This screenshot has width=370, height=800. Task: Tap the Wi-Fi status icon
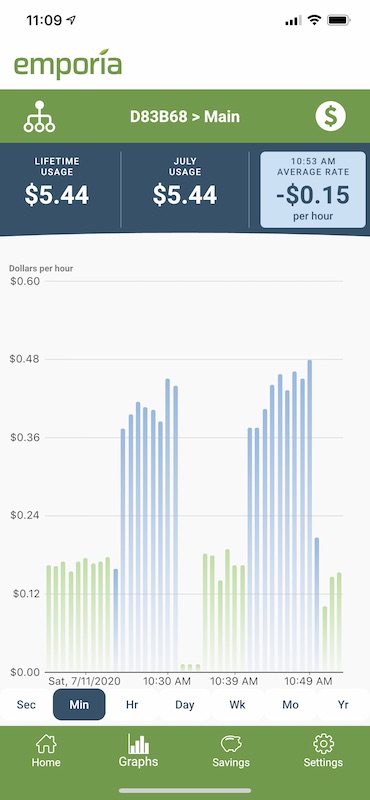(x=314, y=20)
